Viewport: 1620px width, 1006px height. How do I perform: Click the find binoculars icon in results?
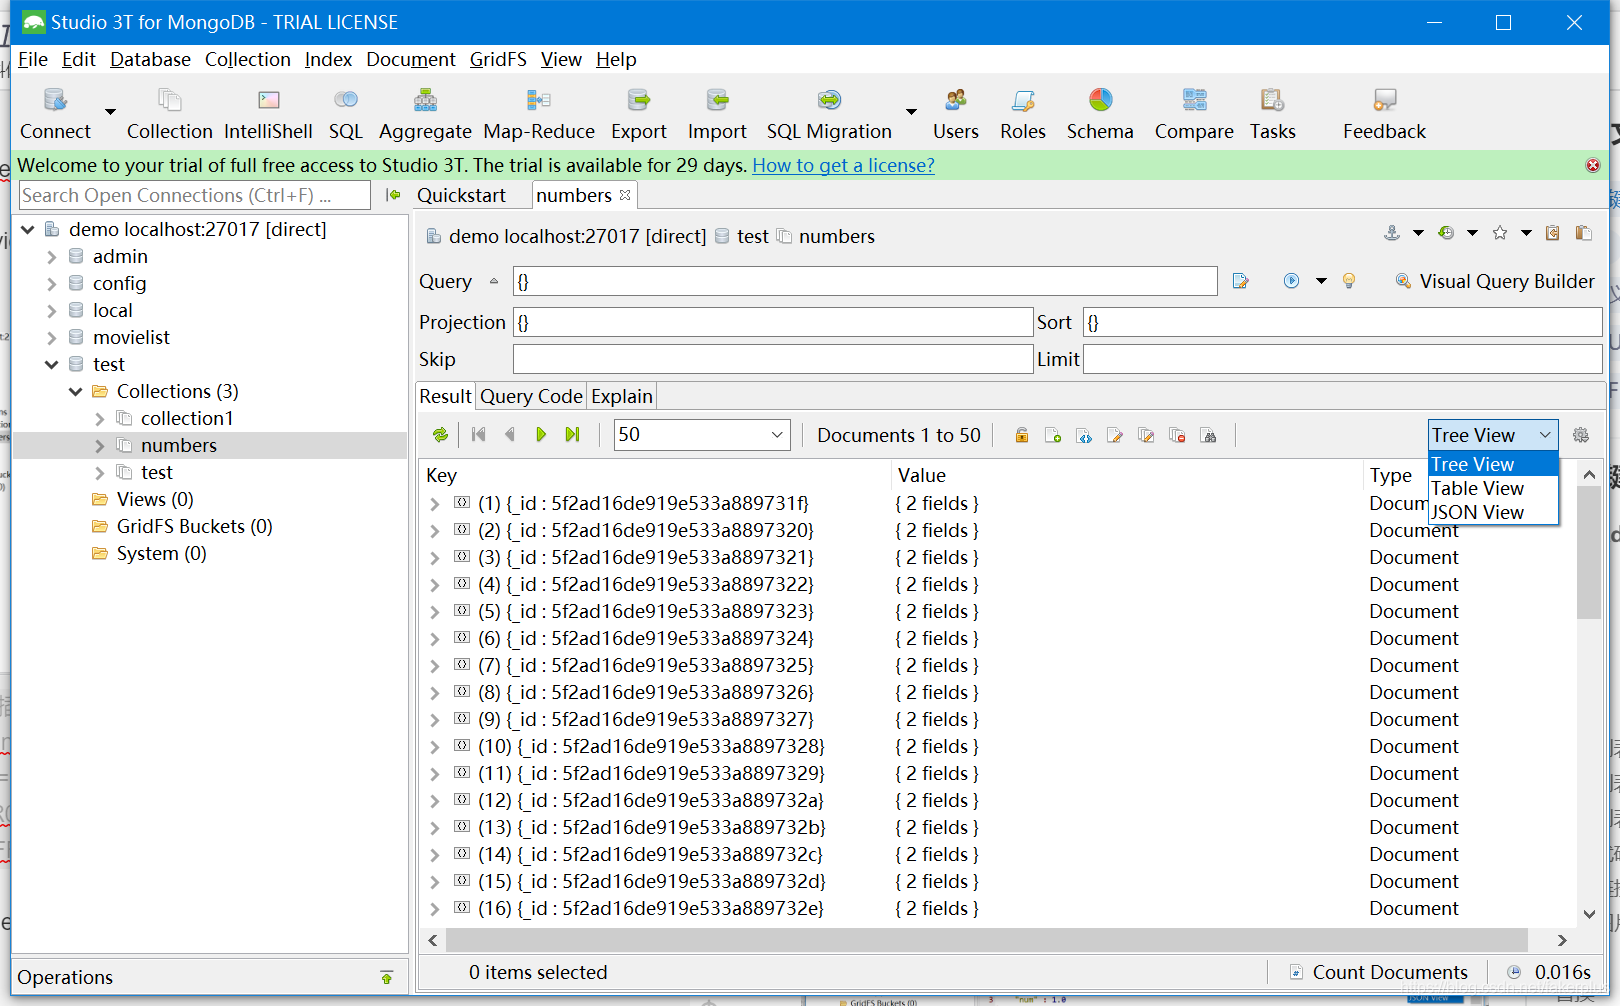point(1209,435)
